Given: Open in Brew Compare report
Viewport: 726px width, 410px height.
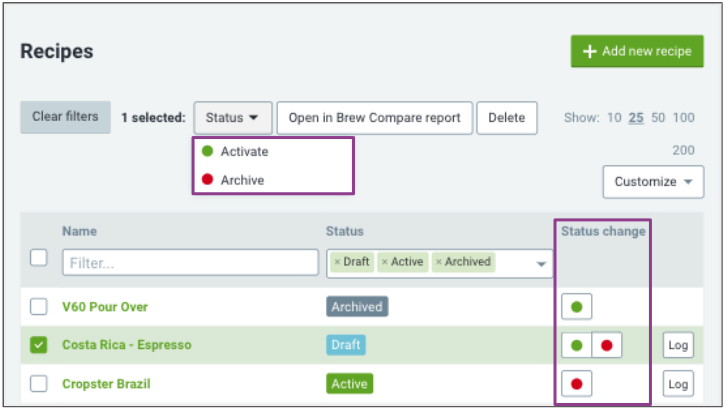Looking at the screenshot, I should 375,118.
